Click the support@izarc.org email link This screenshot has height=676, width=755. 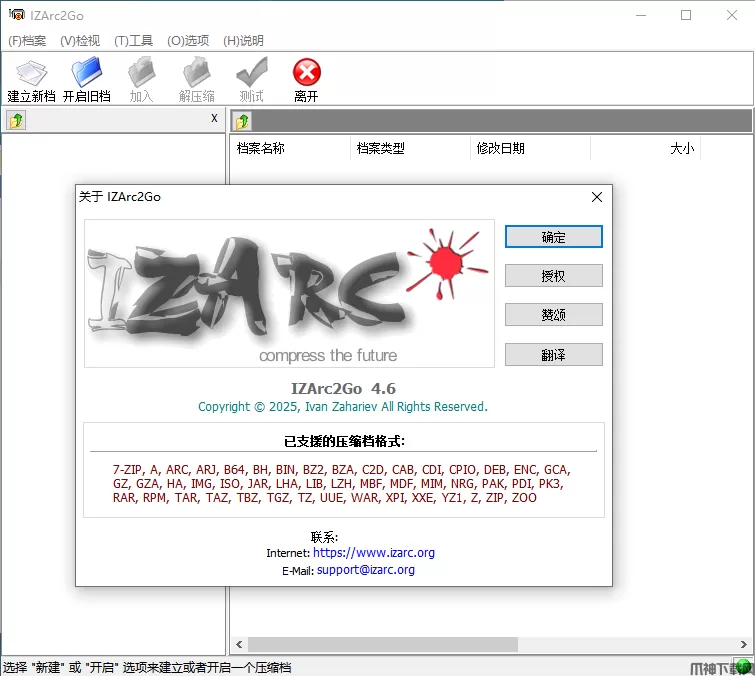pos(365,570)
